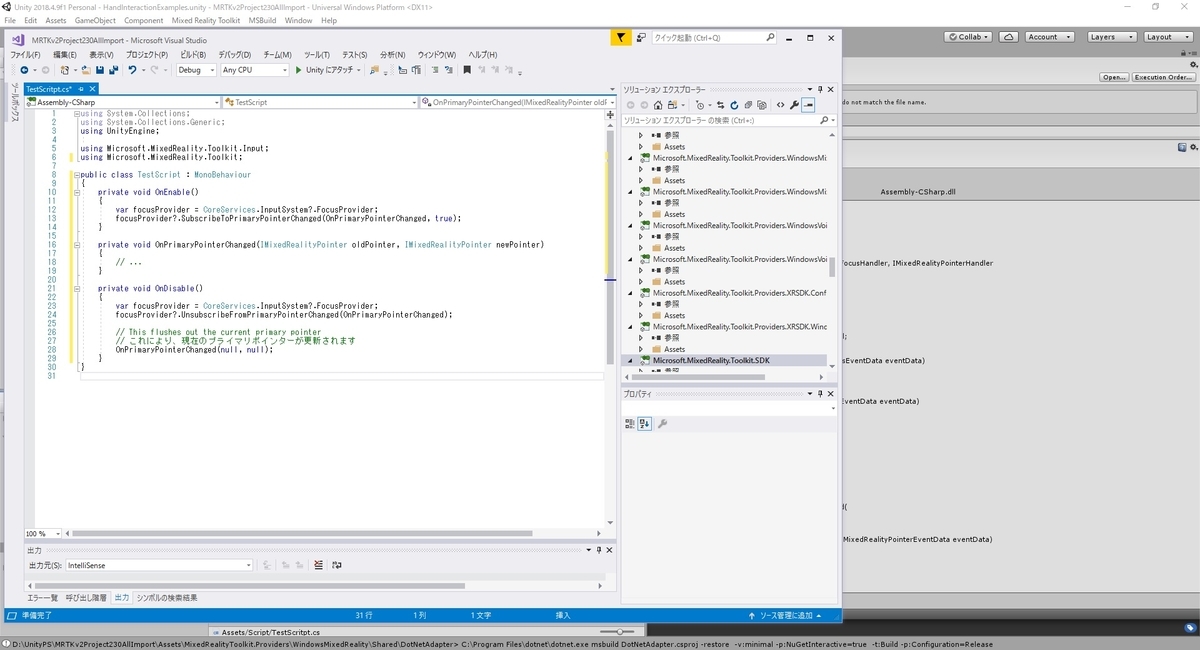Close the Solution Explorer panel

coord(832,89)
